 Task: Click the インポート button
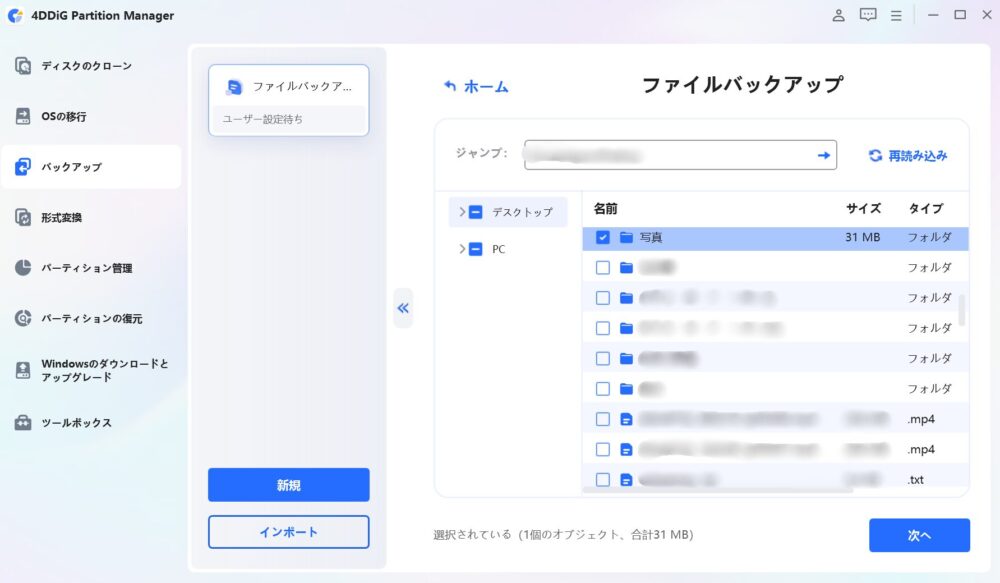click(288, 532)
